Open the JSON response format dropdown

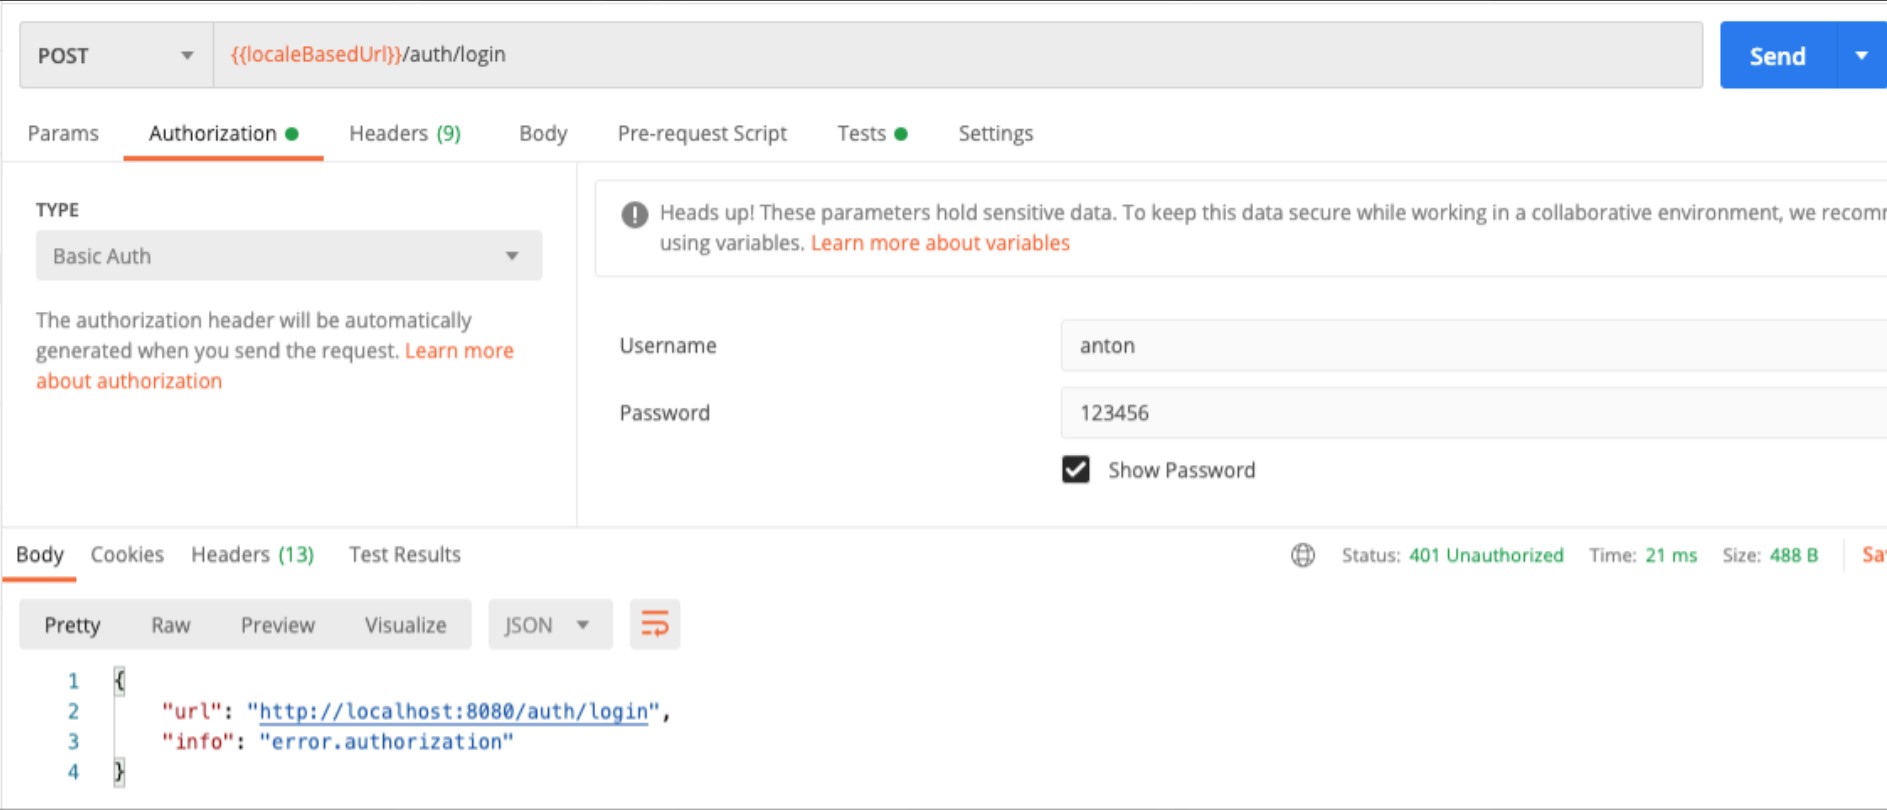549,624
